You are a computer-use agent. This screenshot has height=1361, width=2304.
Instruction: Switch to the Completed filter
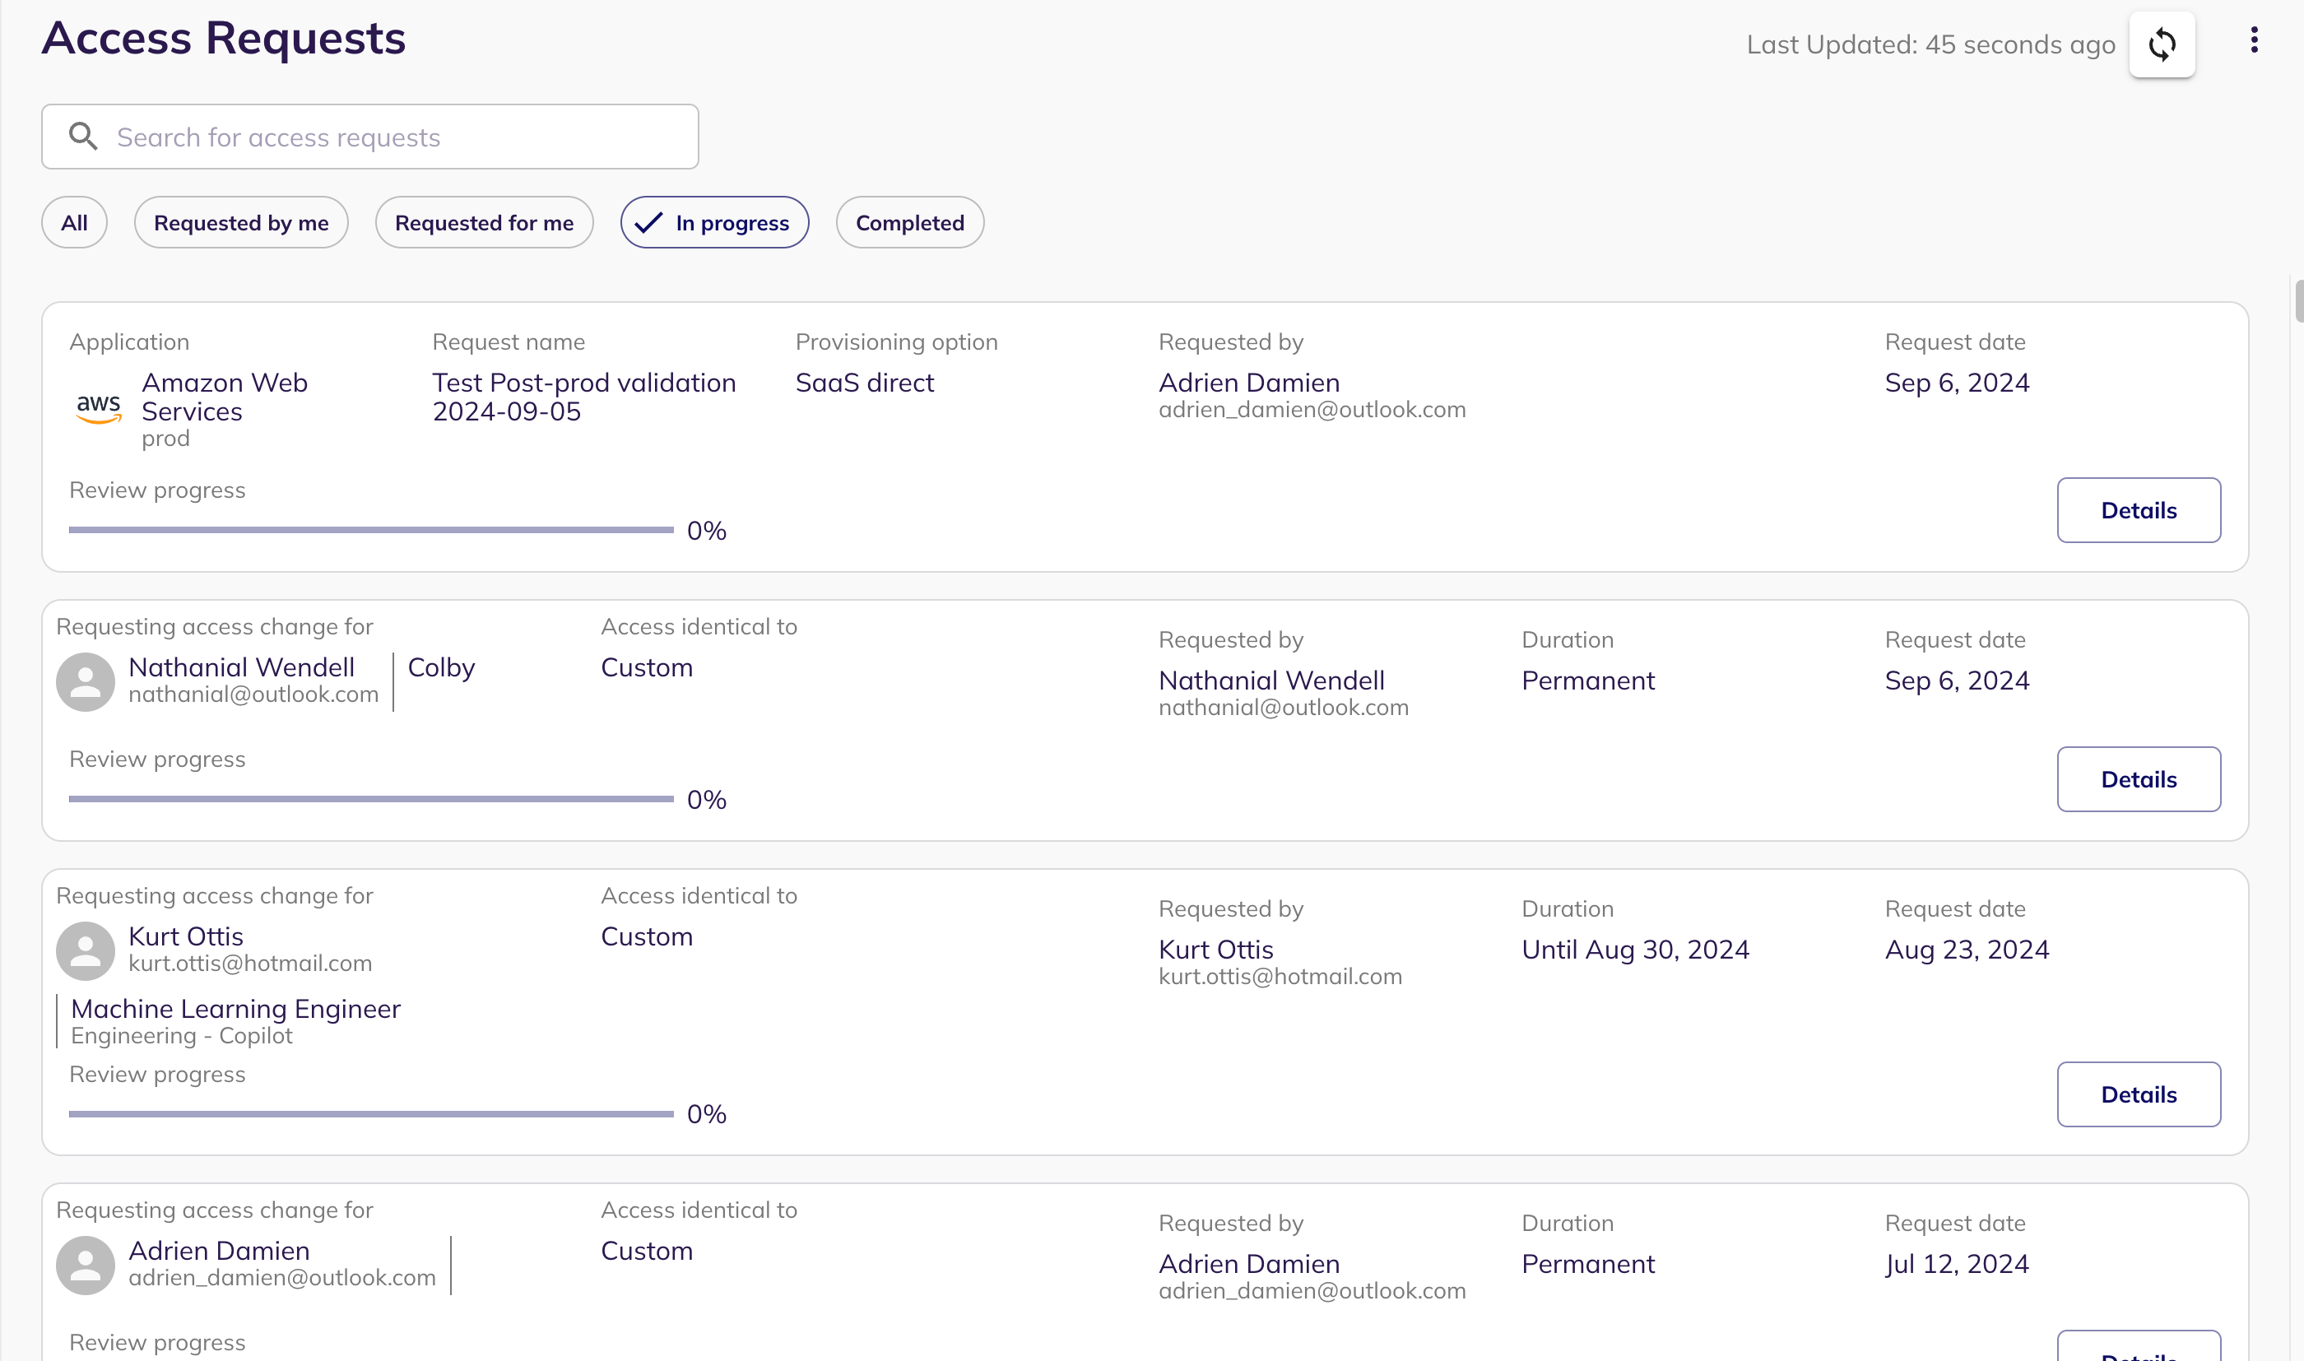909,222
